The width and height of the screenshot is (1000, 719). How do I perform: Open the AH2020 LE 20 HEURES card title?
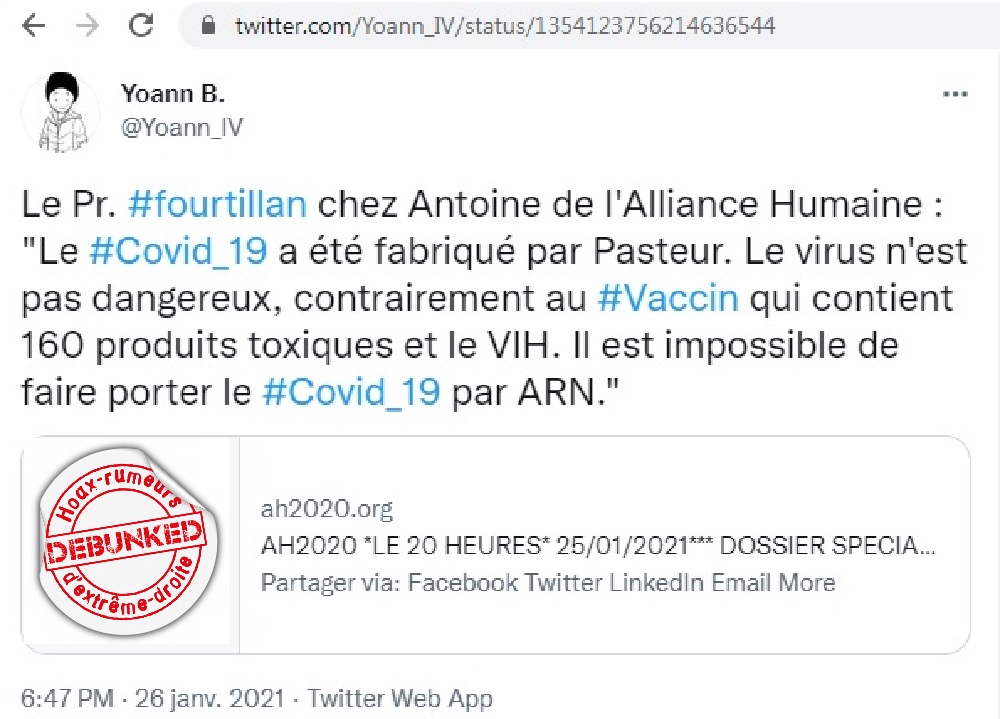598,545
